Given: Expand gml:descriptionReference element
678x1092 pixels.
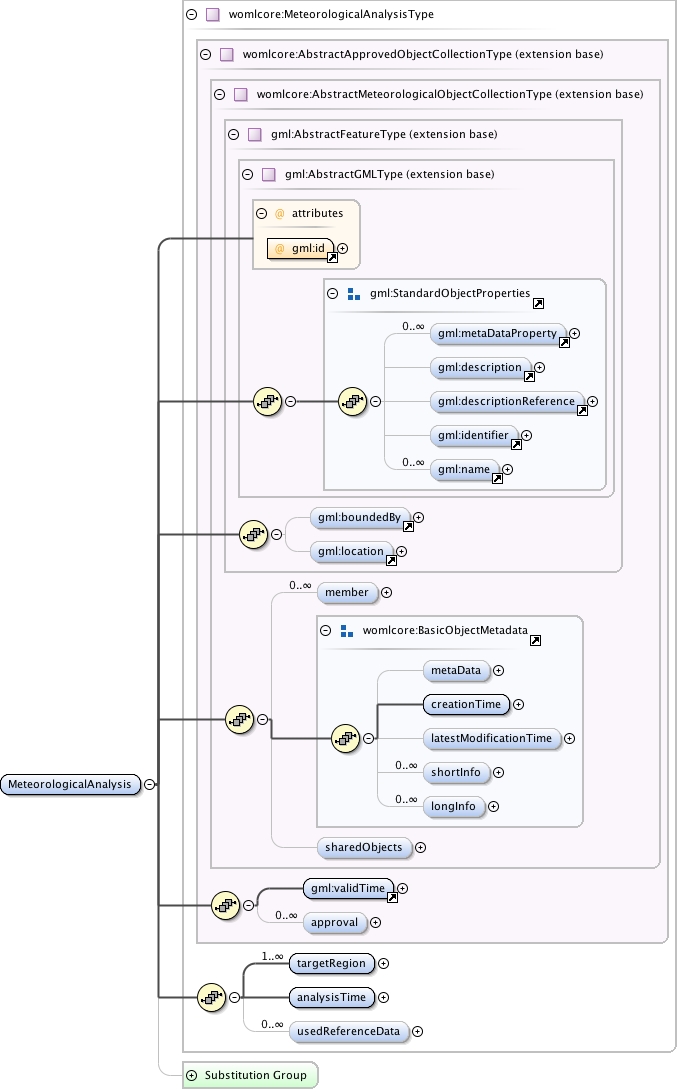Looking at the screenshot, I should [592, 401].
